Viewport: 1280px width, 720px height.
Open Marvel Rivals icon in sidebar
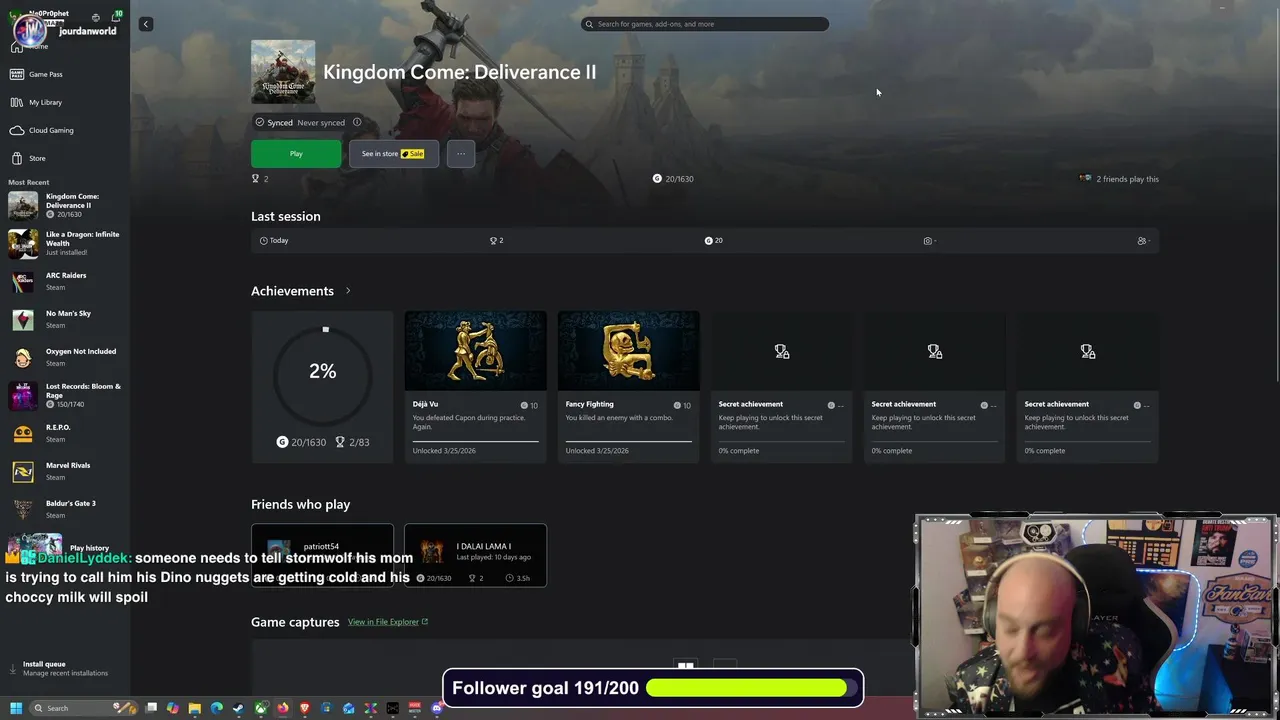pyautogui.click(x=23, y=471)
